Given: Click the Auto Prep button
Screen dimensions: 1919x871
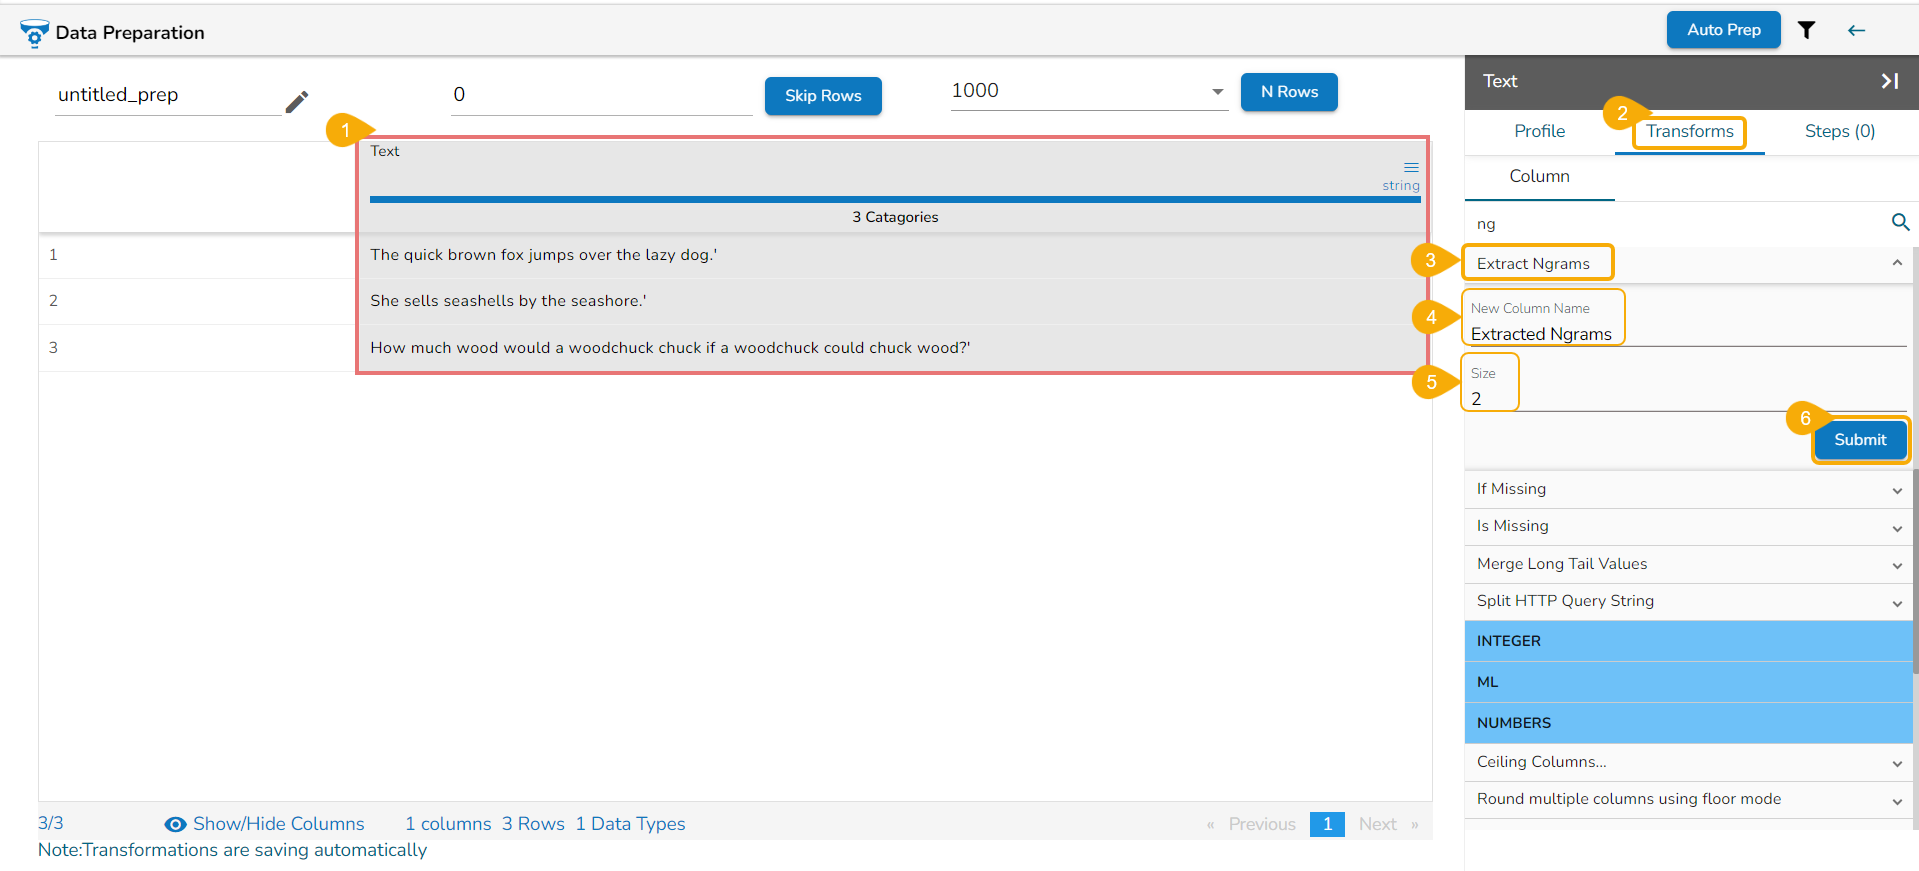Looking at the screenshot, I should 1723,30.
